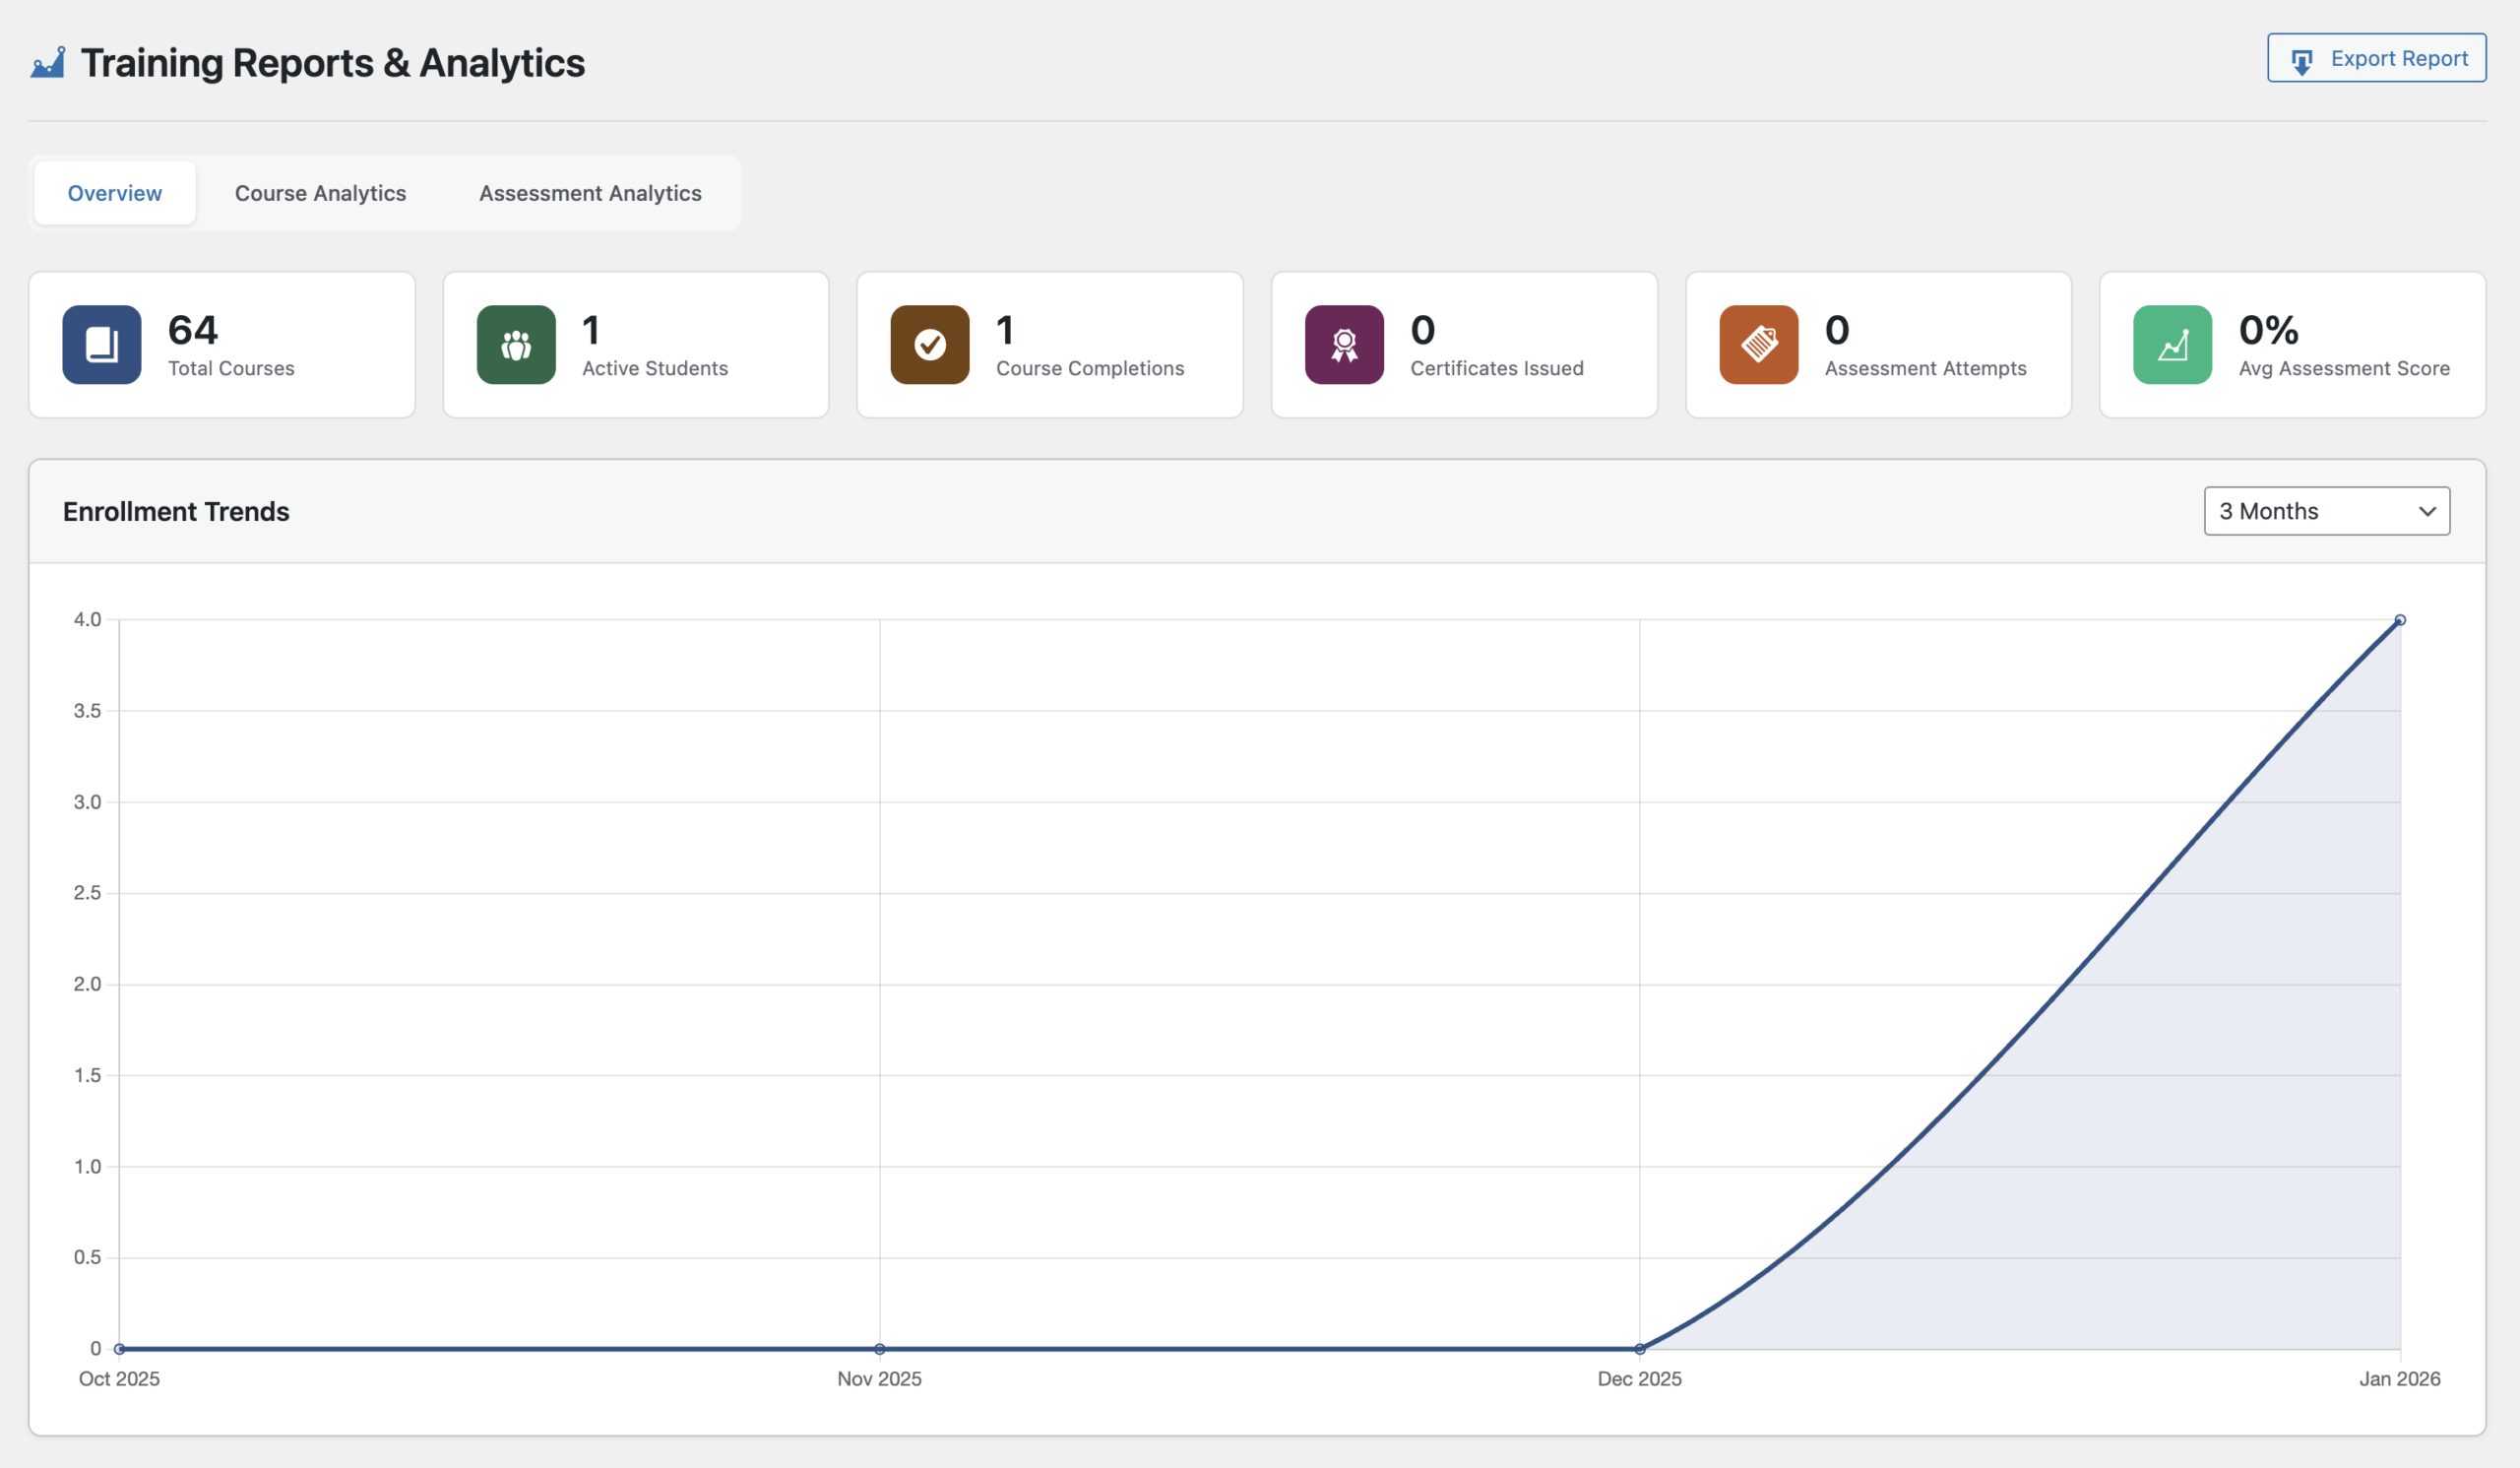The image size is (2520, 1468).
Task: Open the Assessment Analytics tab
Action: (590, 193)
